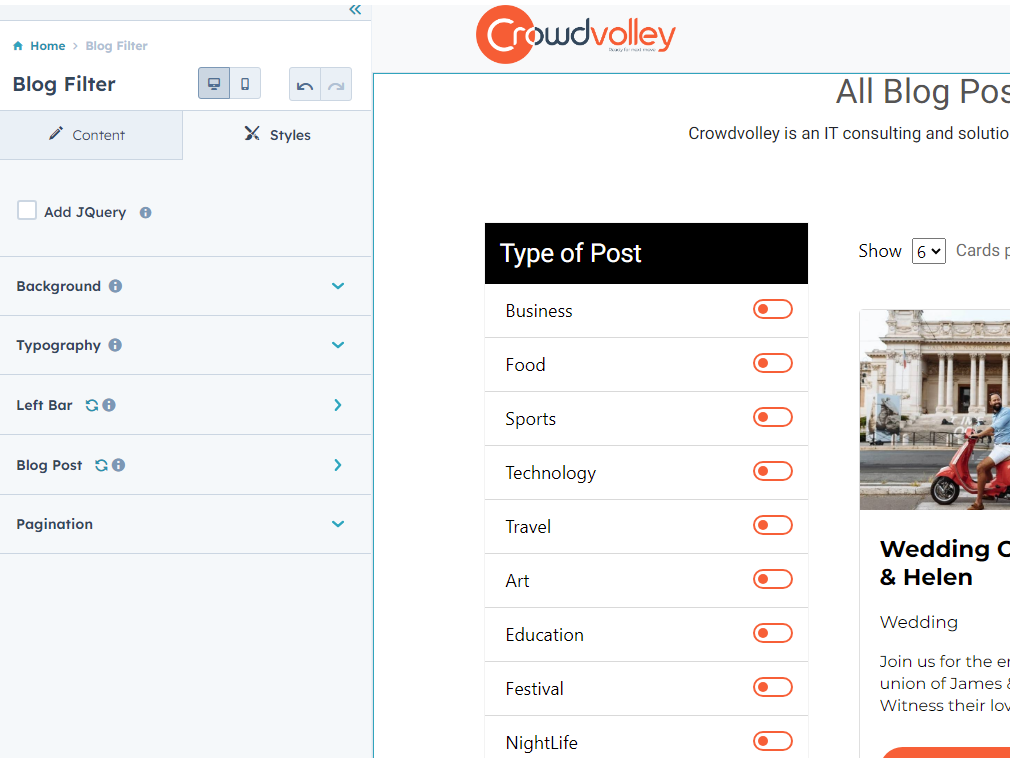Switch to the Content tab

tap(90, 135)
